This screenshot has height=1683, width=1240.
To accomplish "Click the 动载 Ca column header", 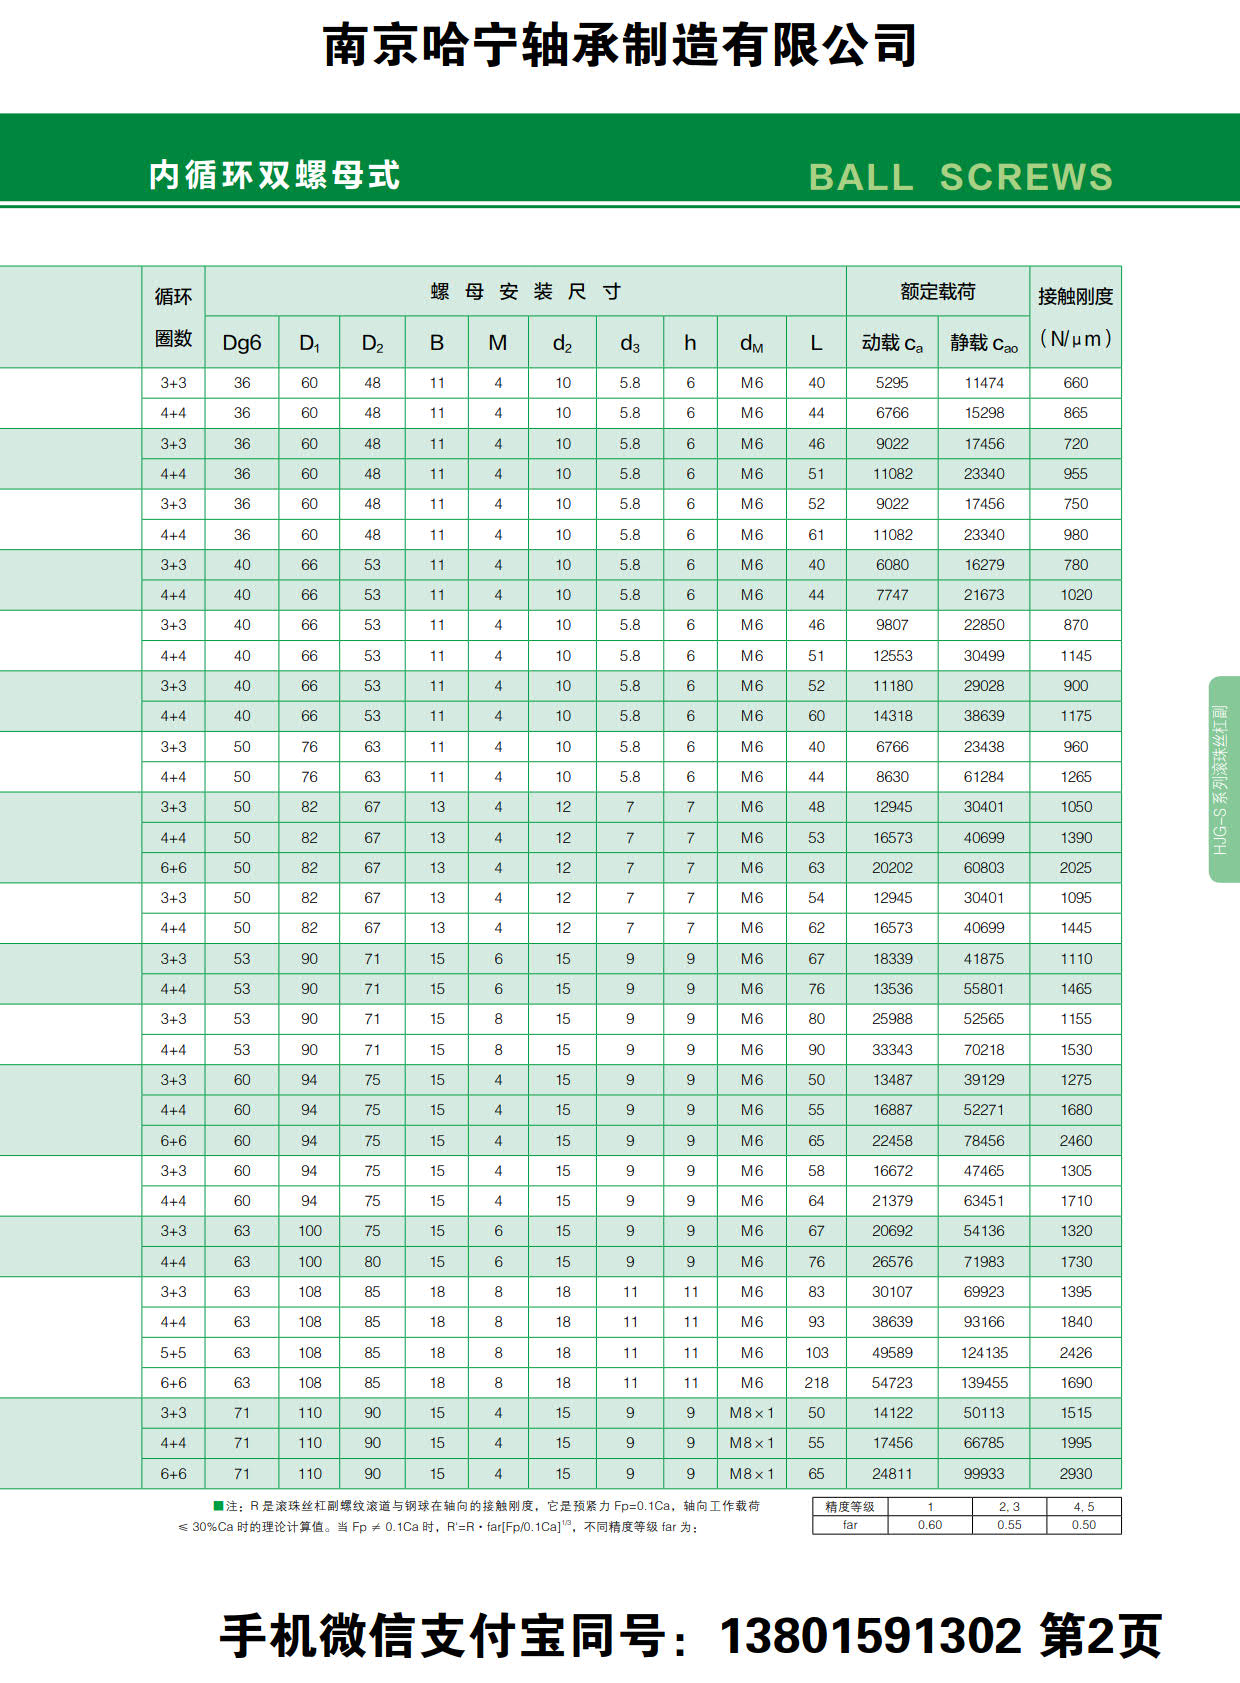I will pyautogui.click(x=892, y=343).
